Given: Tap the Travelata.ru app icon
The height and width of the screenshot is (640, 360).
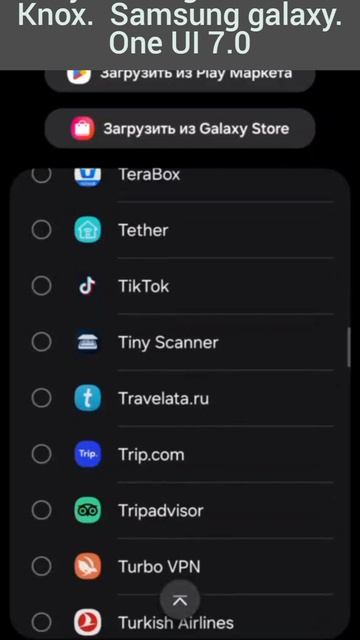Looking at the screenshot, I should 87,398.
